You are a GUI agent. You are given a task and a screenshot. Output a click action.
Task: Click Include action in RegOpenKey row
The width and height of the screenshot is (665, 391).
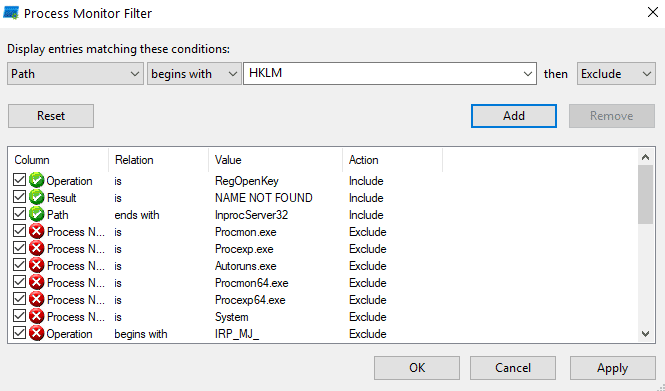click(366, 181)
